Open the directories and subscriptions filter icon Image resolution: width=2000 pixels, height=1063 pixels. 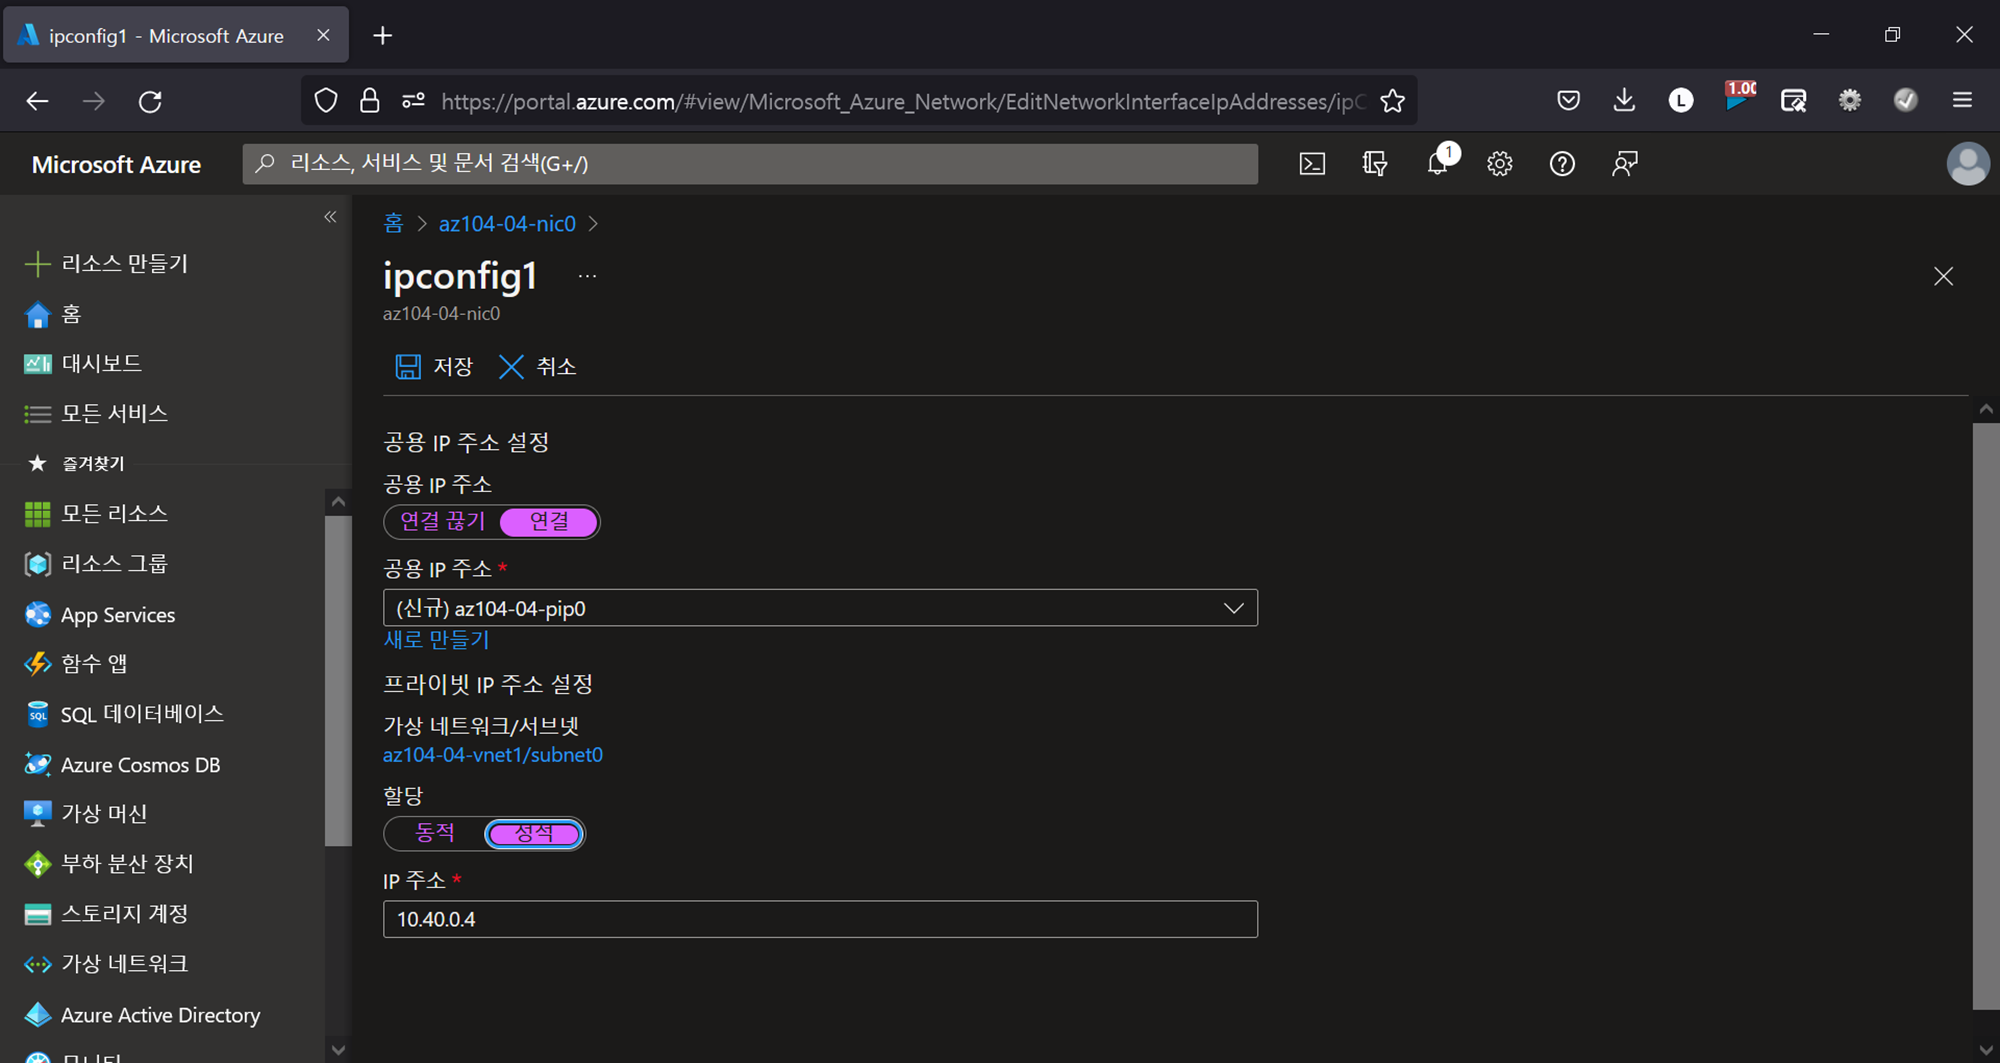click(1375, 164)
